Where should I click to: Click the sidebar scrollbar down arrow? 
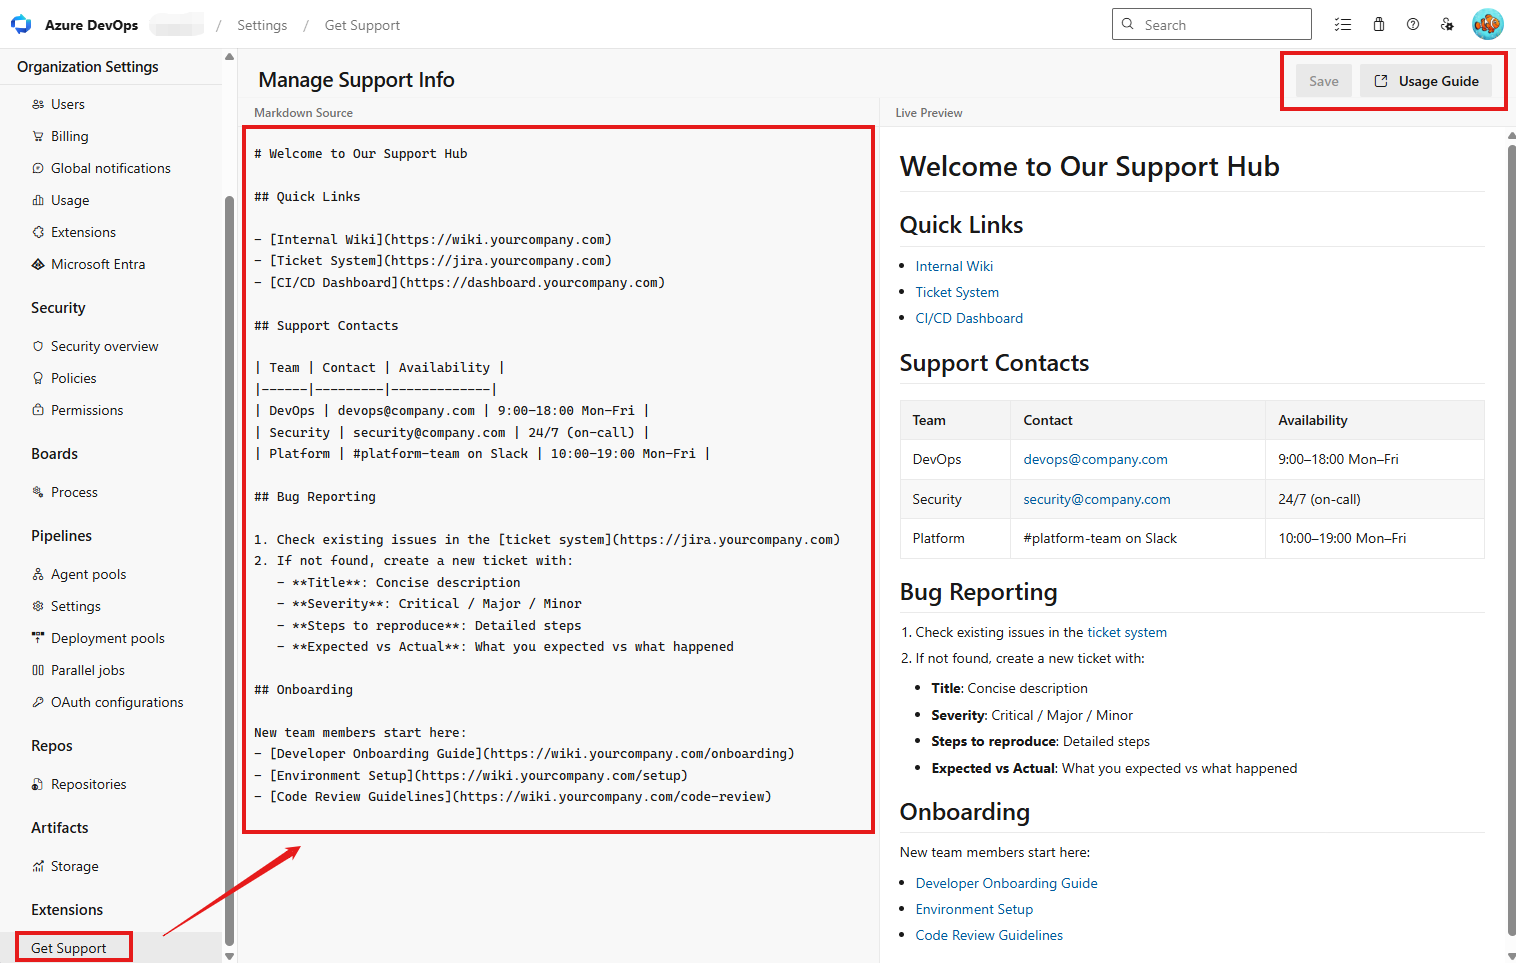click(229, 956)
